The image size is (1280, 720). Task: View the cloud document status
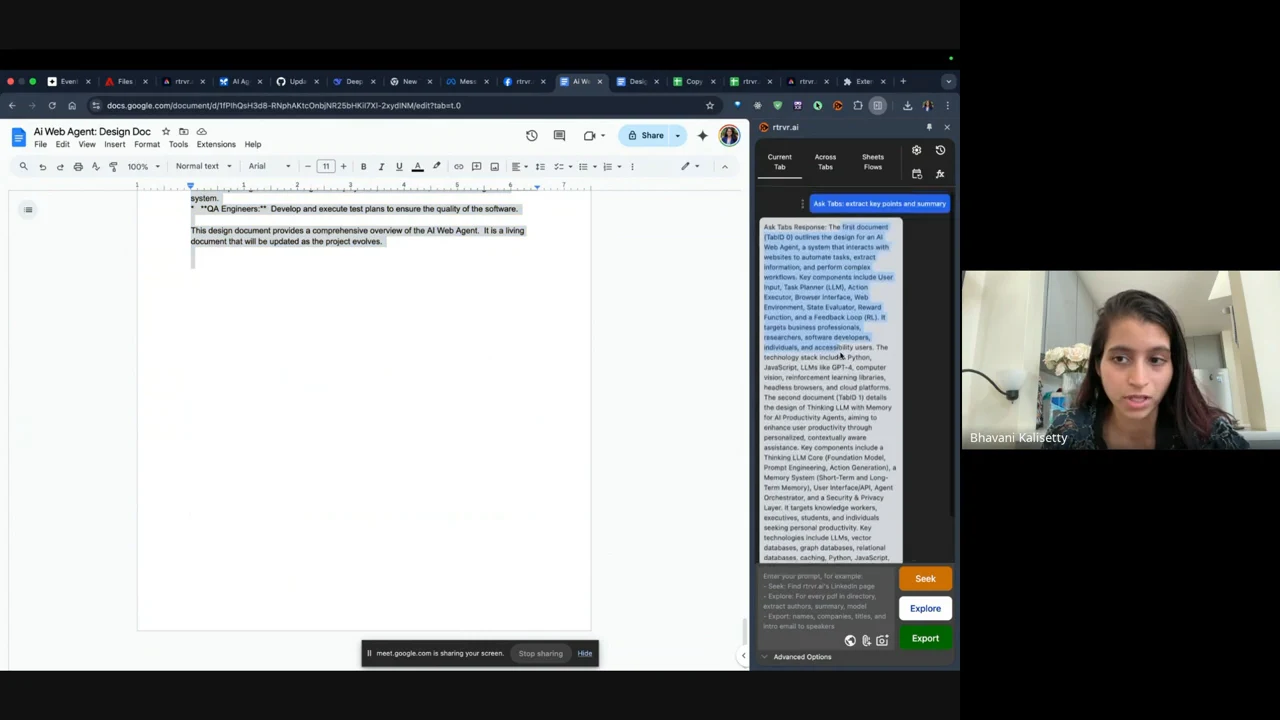pyautogui.click(x=201, y=132)
